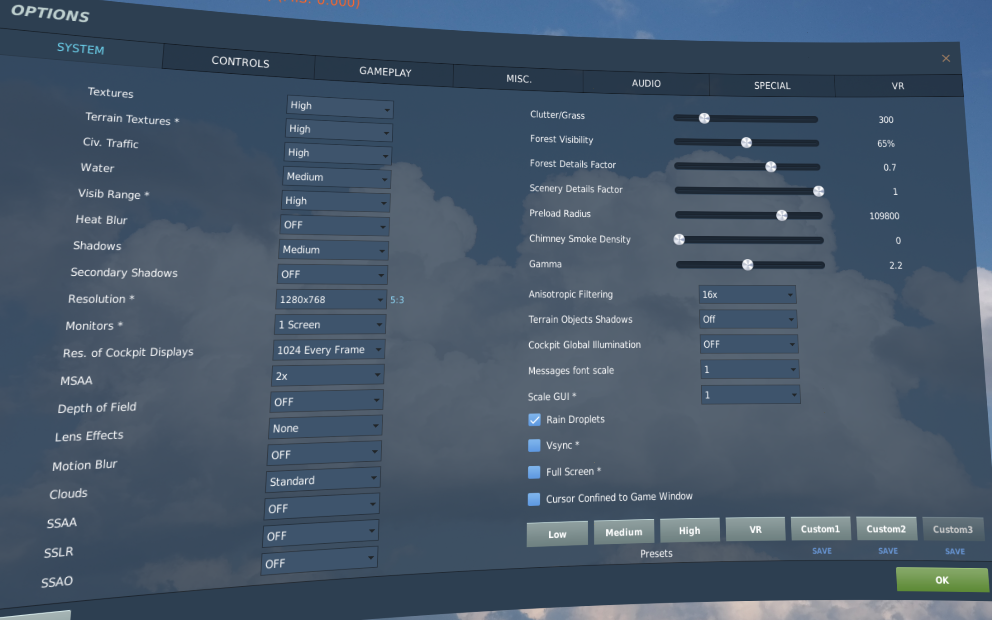This screenshot has height=620, width=992.
Task: Apply the Medium graphics preset
Action: [624, 532]
